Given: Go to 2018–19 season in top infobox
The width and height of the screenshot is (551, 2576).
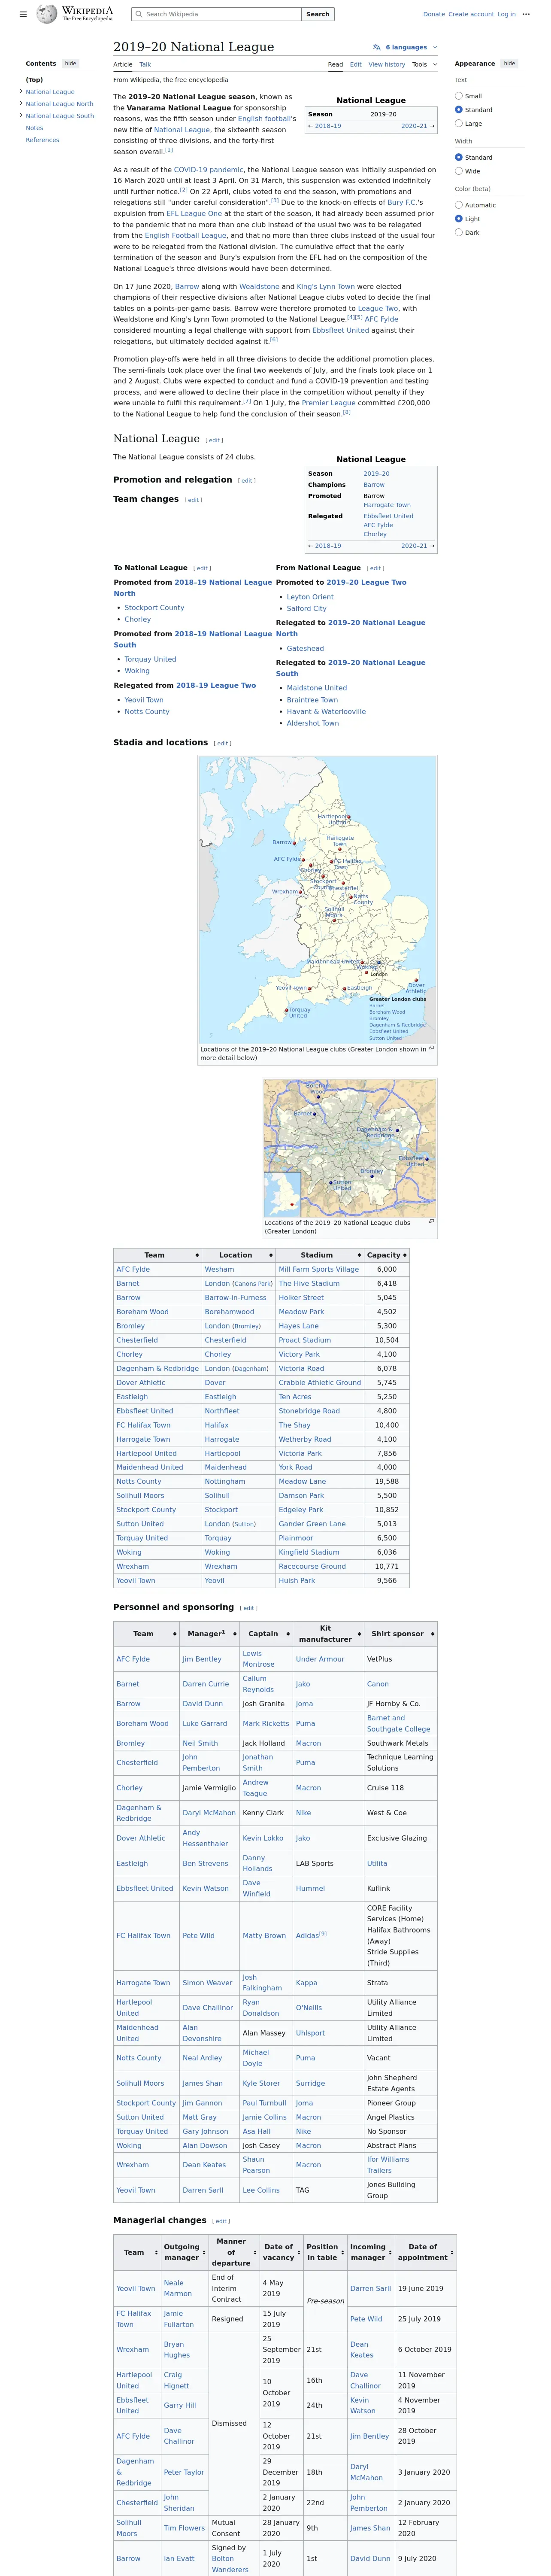Looking at the screenshot, I should pos(328,126).
